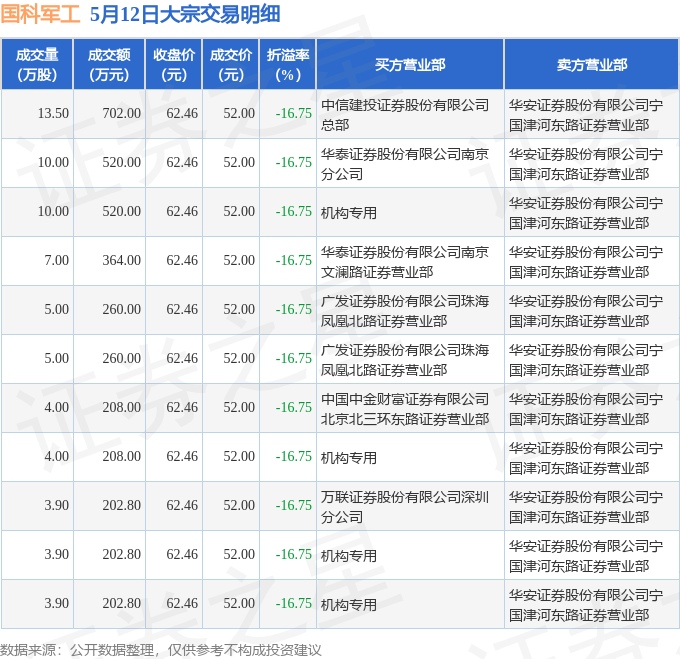Select the 成交价(元) column header
Screen dimensions: 680x659
tap(231, 65)
